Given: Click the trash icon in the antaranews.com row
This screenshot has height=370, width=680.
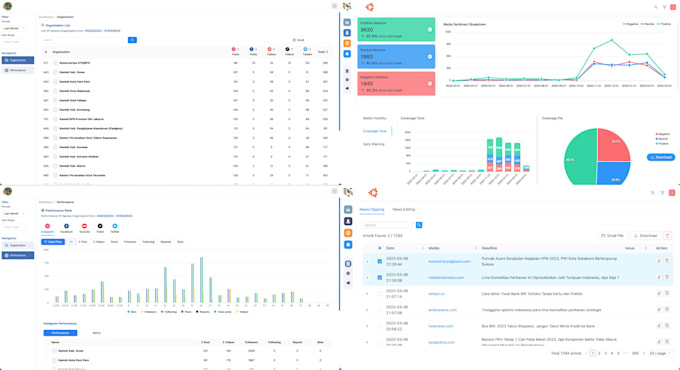Looking at the screenshot, I should 667,310.
